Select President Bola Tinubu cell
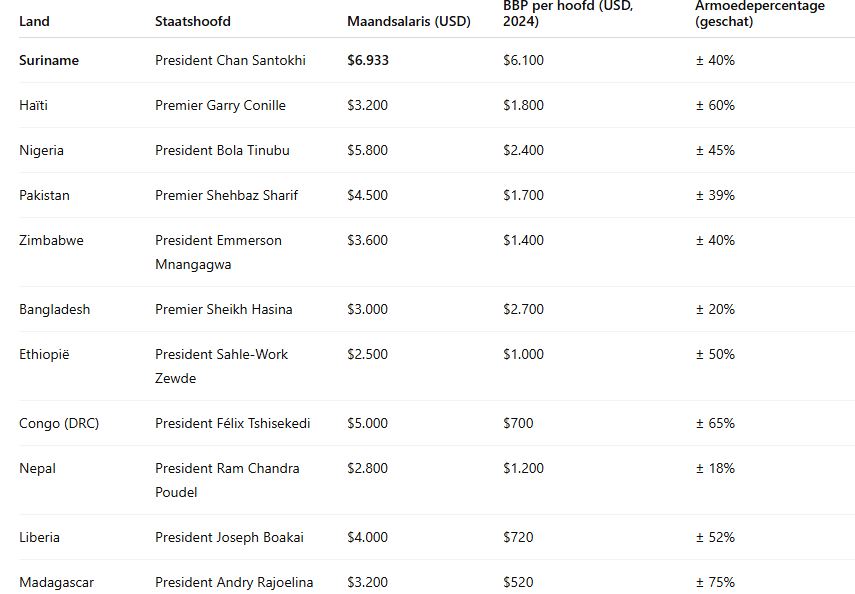The image size is (855, 594). tap(222, 150)
